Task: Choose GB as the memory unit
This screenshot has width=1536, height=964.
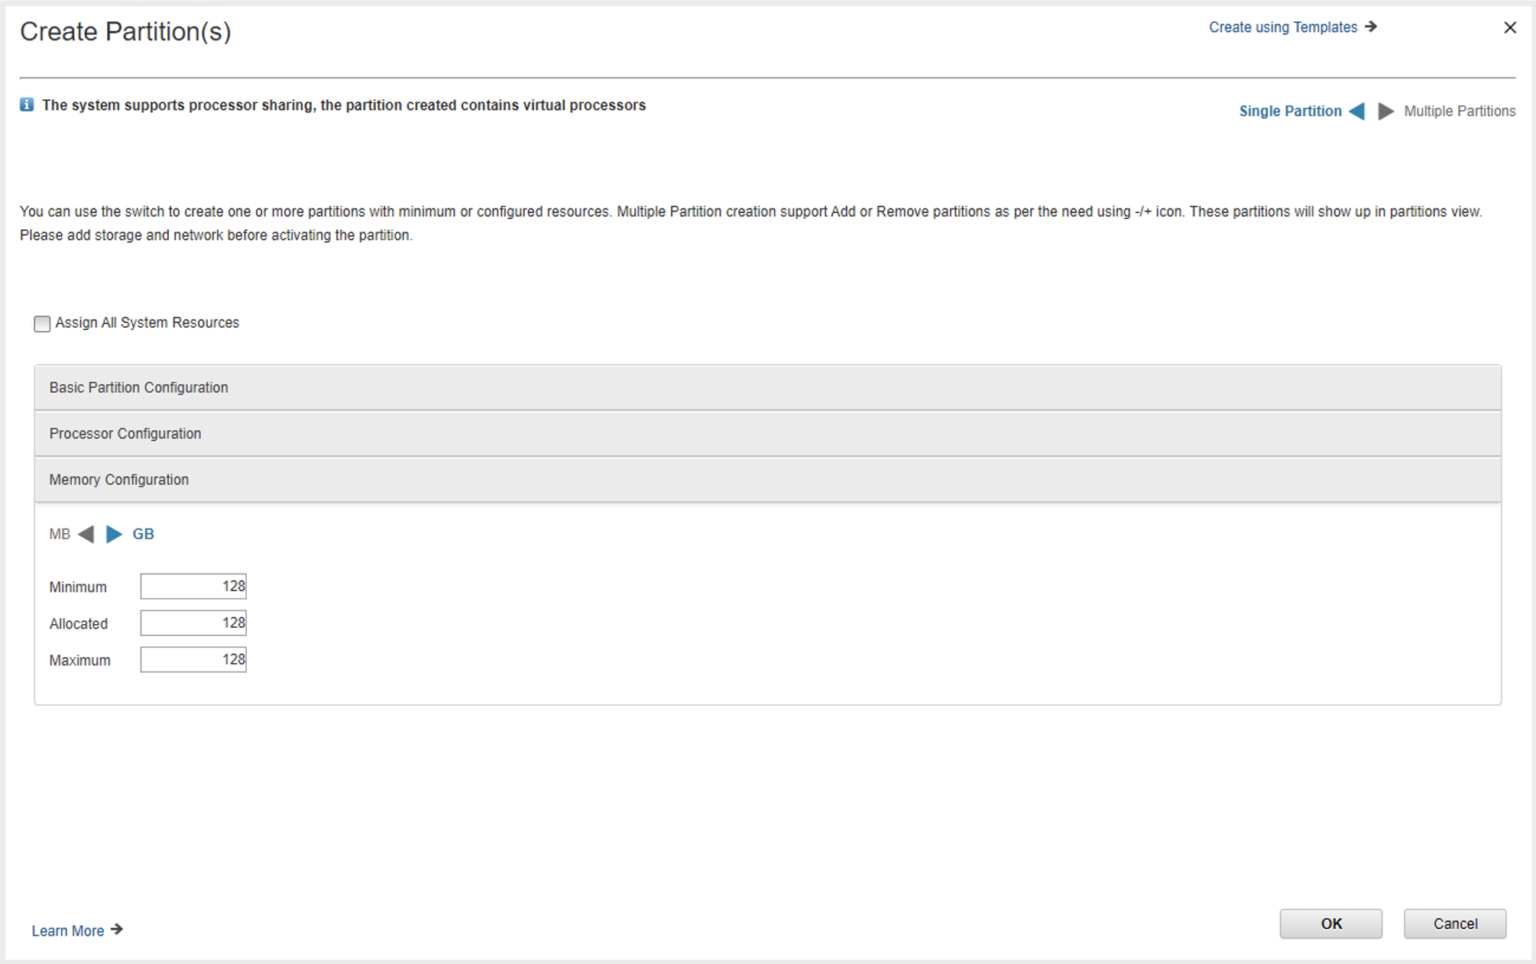Action: point(143,534)
